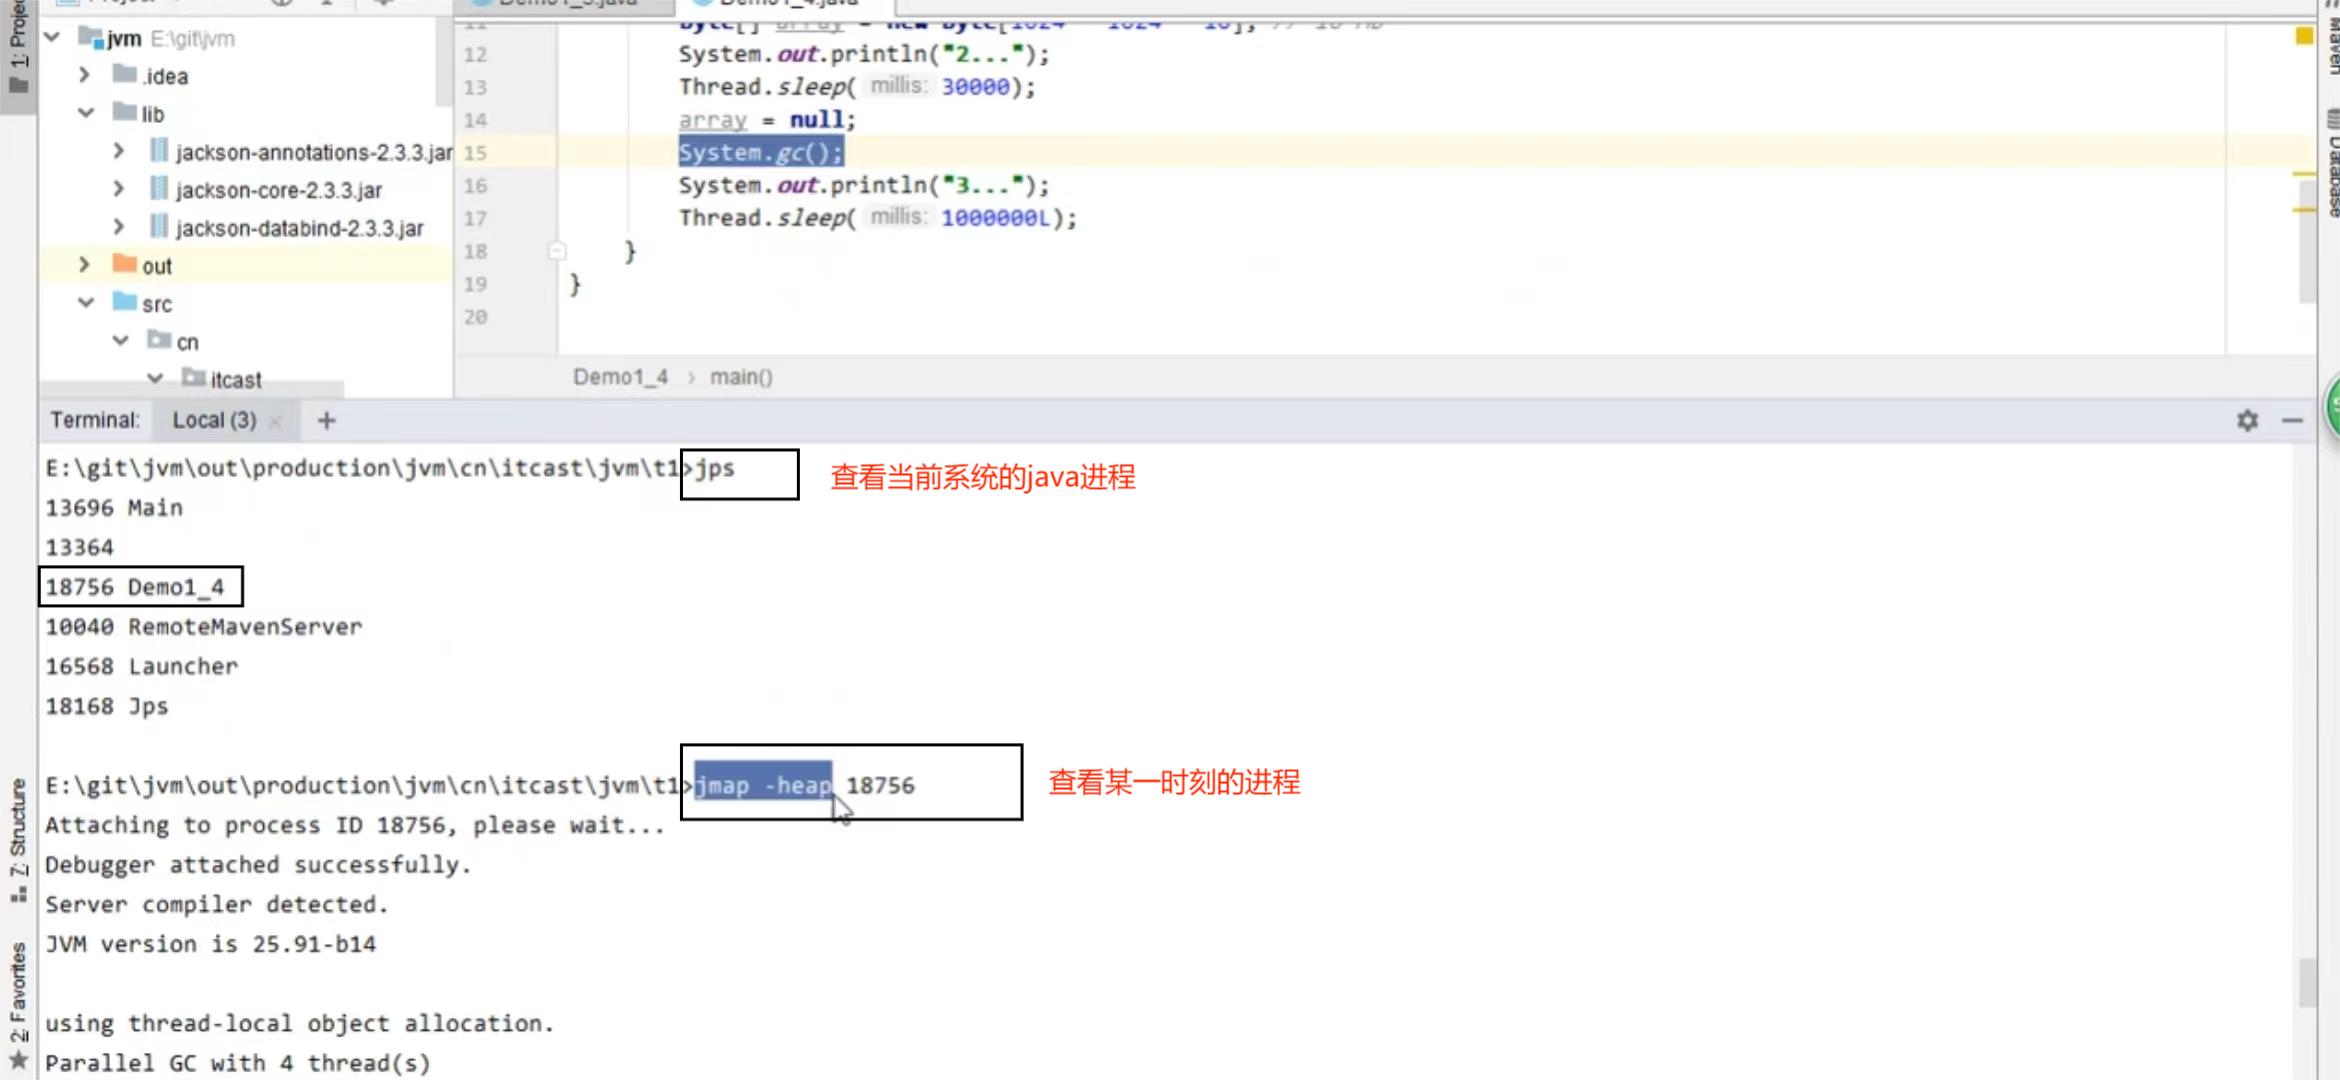The image size is (2340, 1080).
Task: Expand the .idea folder node
Action: point(86,75)
